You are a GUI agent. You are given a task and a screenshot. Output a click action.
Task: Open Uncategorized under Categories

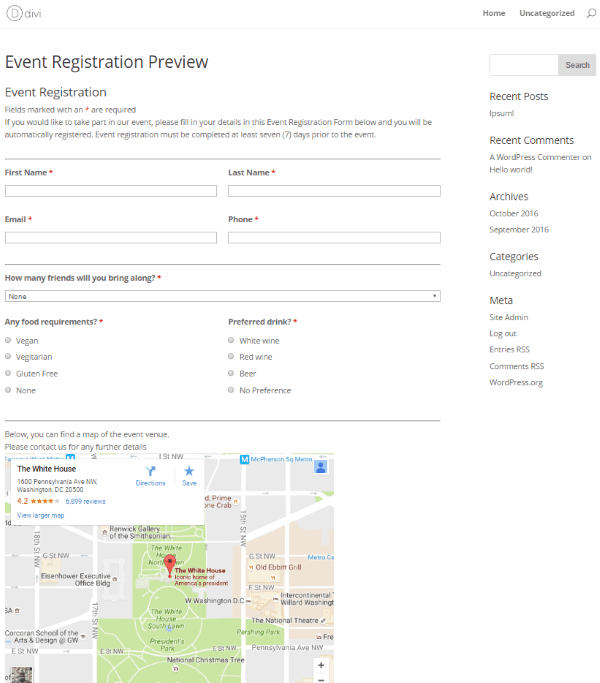point(515,274)
